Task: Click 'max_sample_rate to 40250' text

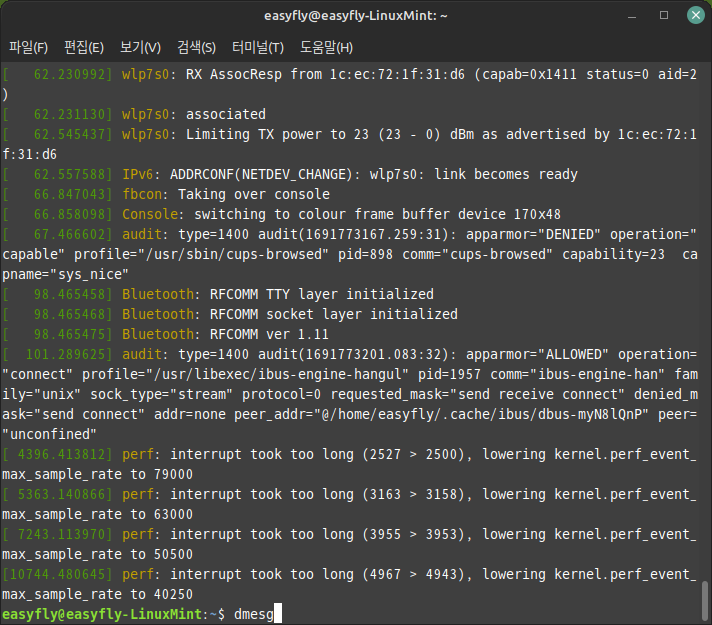Action: coord(98,594)
